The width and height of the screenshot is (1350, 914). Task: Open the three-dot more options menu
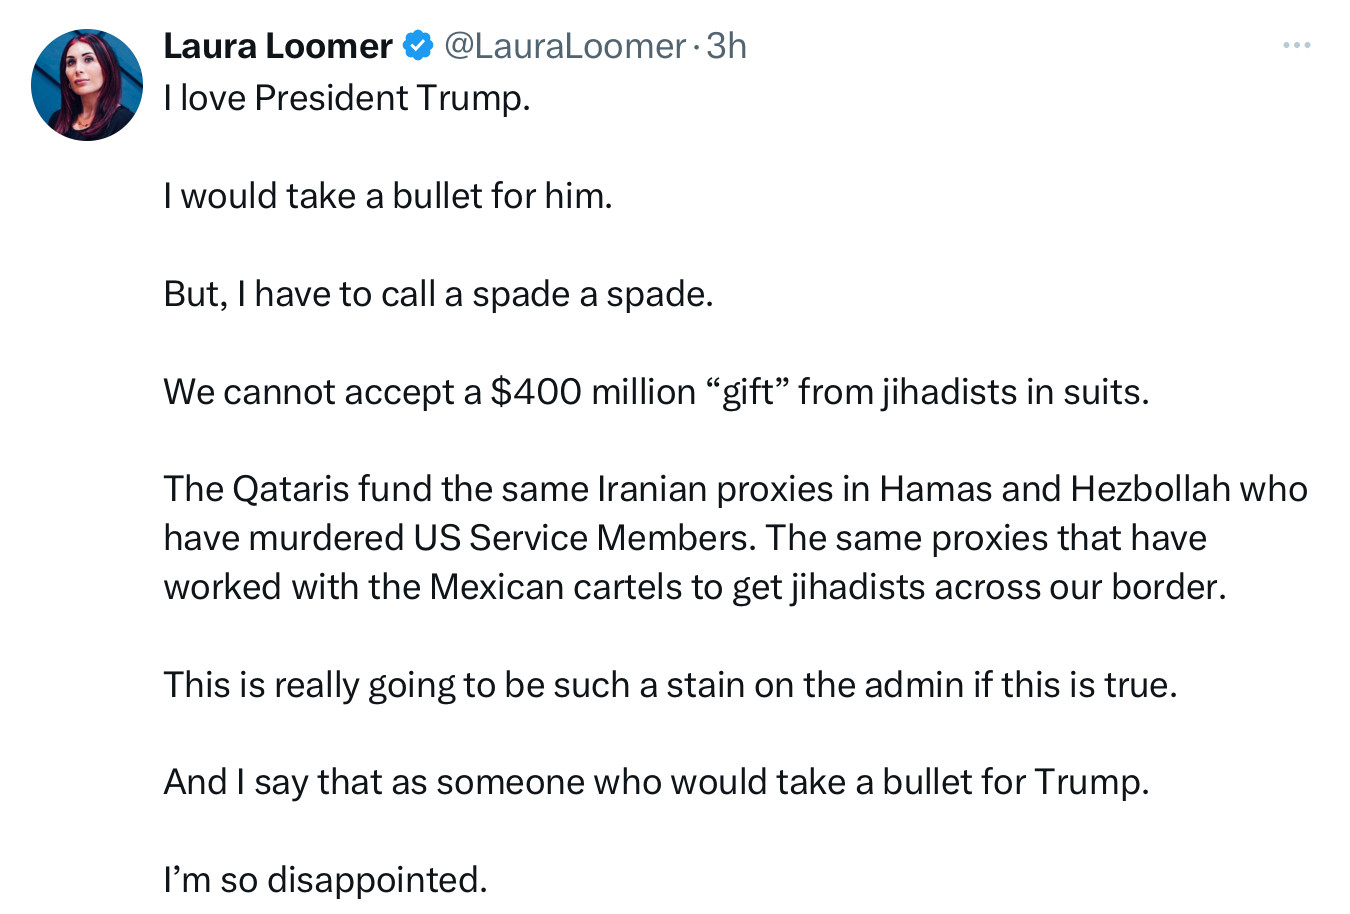(1297, 46)
